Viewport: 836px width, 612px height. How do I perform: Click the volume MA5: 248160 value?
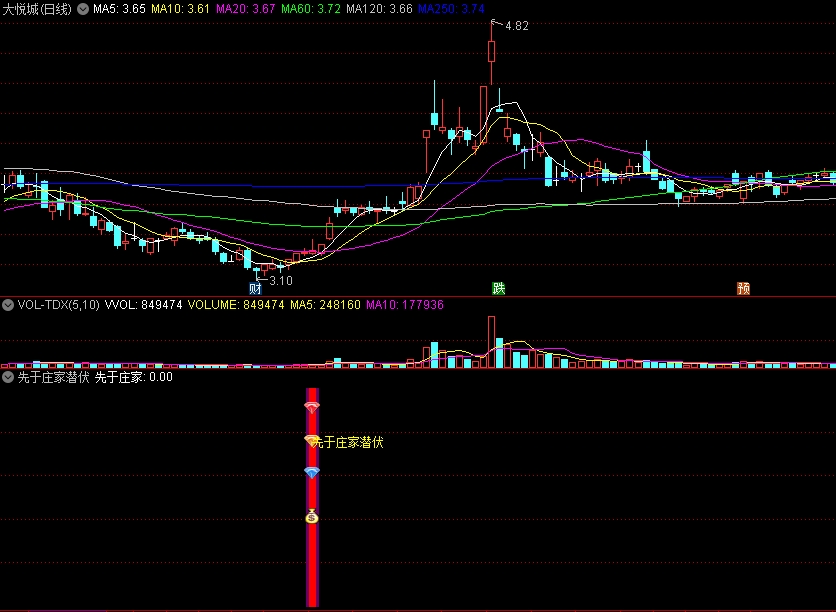pos(325,305)
